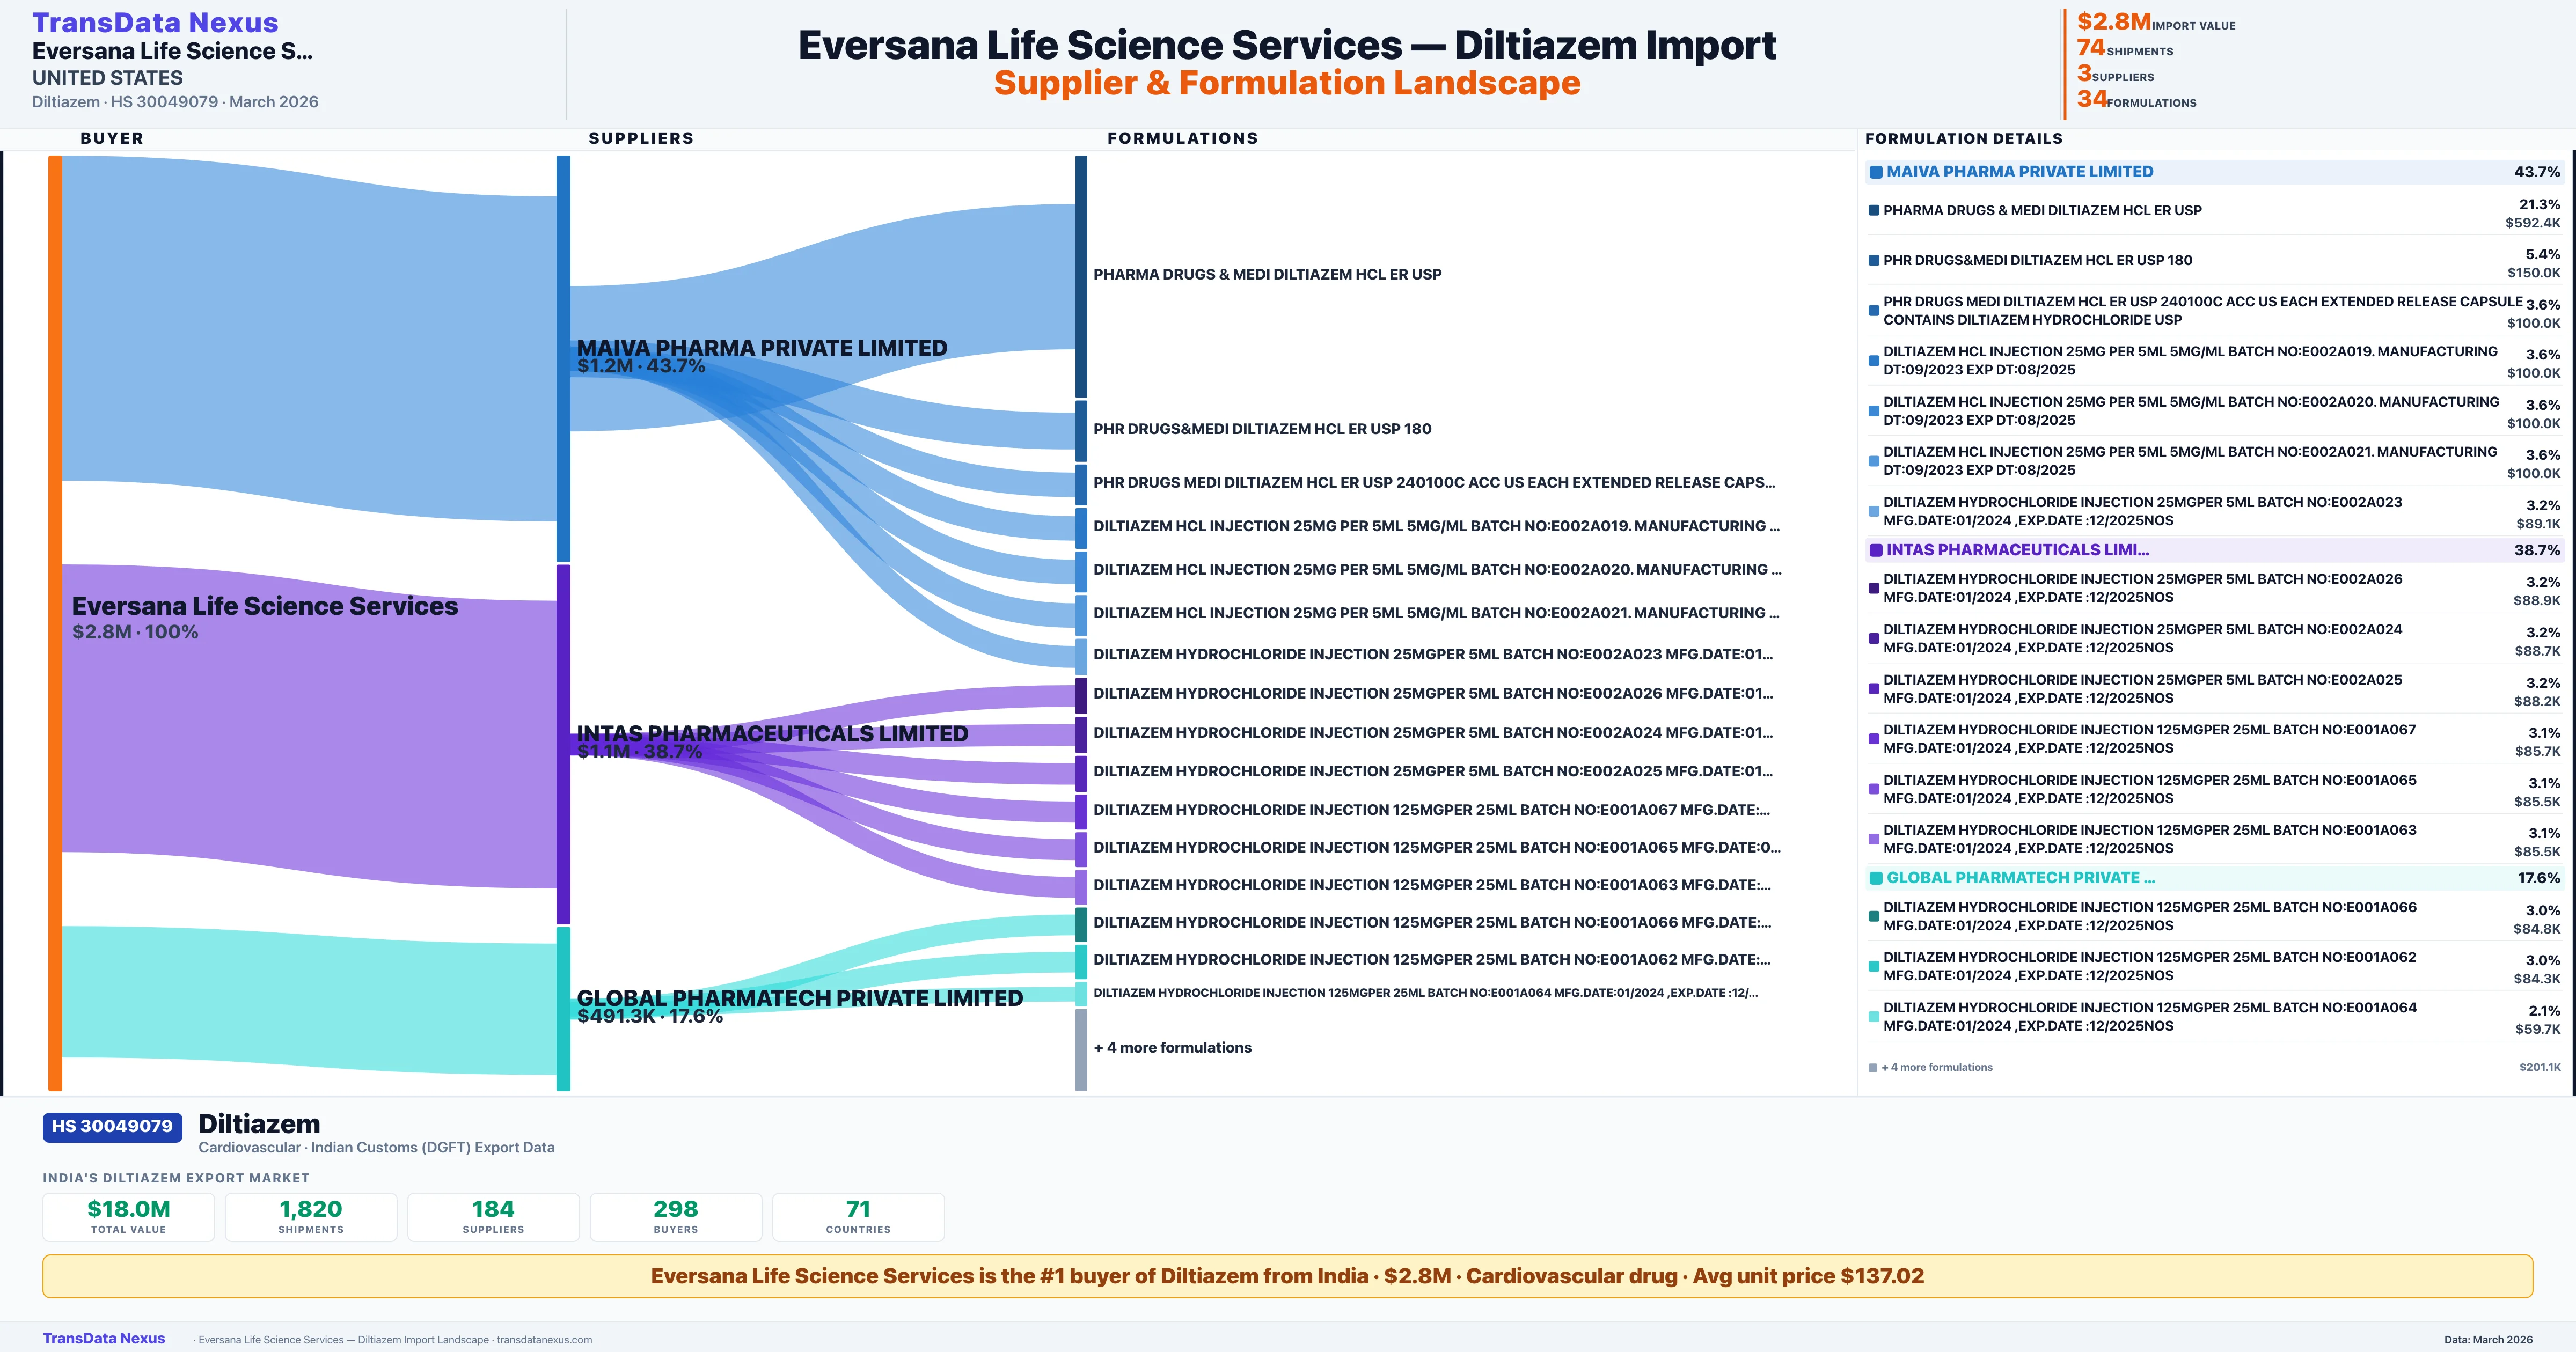Click the TransData Nexus logo title
Image resolution: width=2576 pixels, height=1352 pixels.
(x=155, y=22)
